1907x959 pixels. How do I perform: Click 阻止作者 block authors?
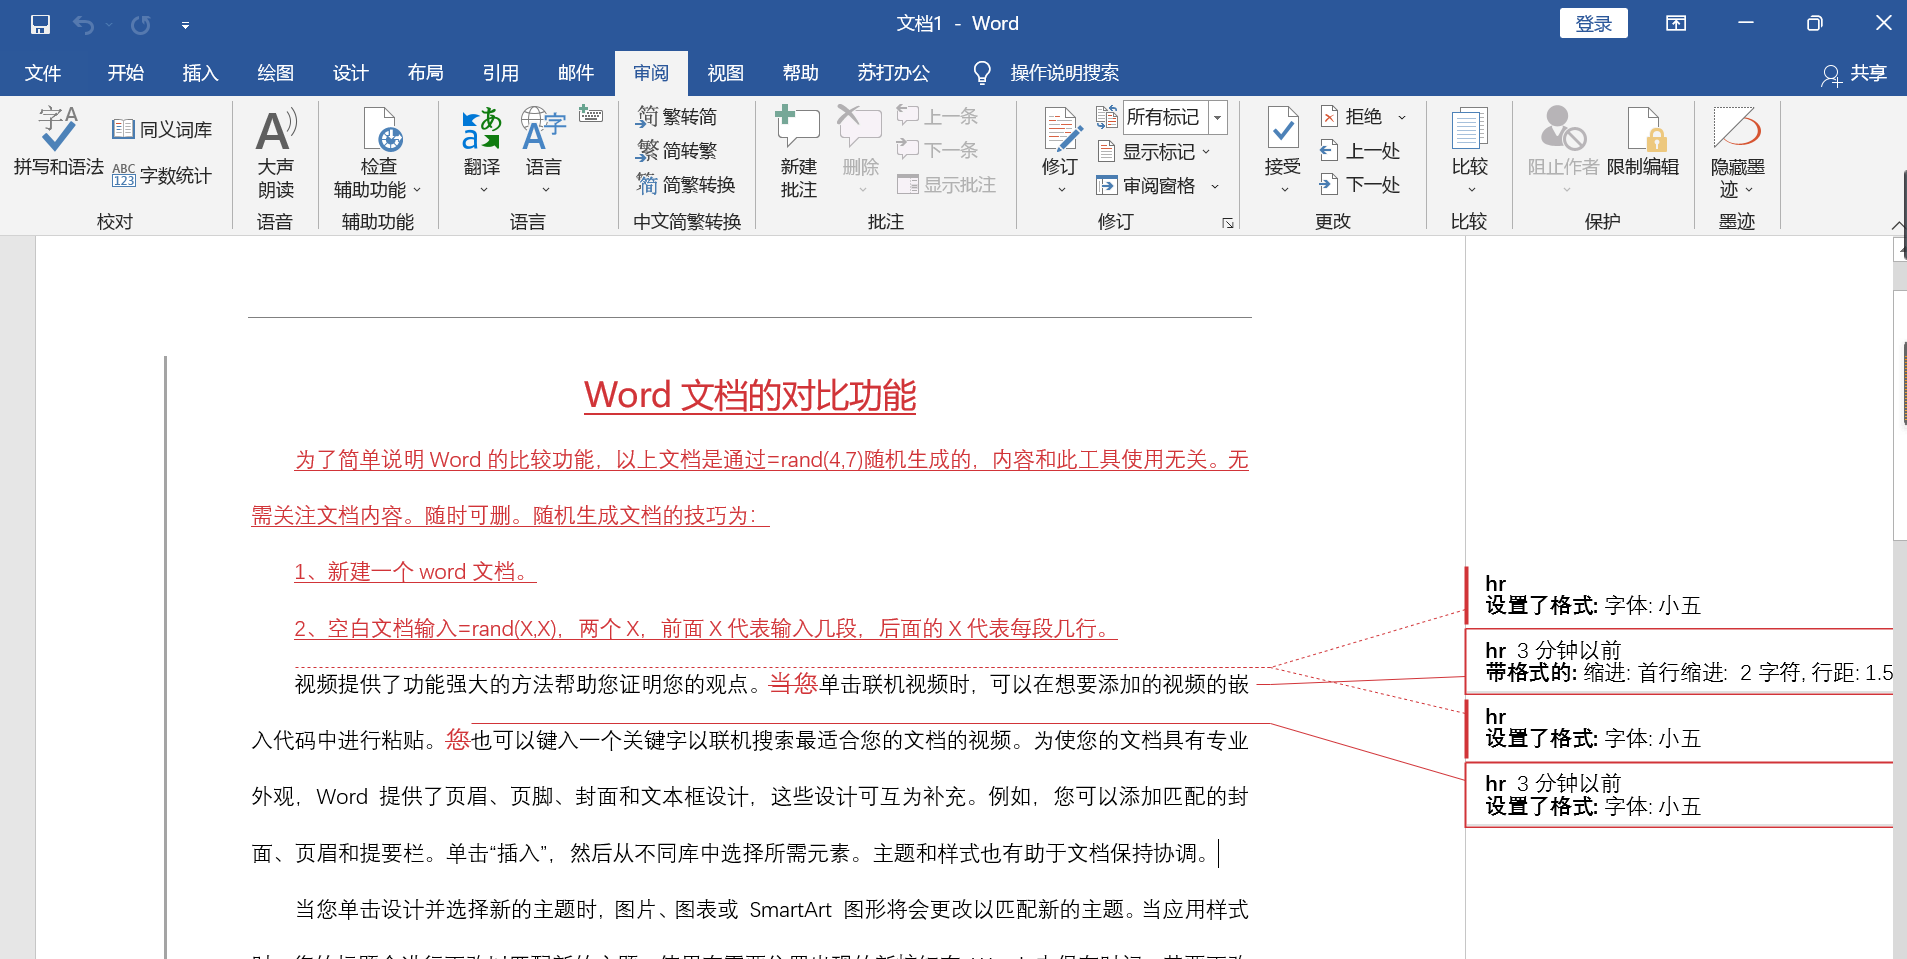coord(1563,150)
